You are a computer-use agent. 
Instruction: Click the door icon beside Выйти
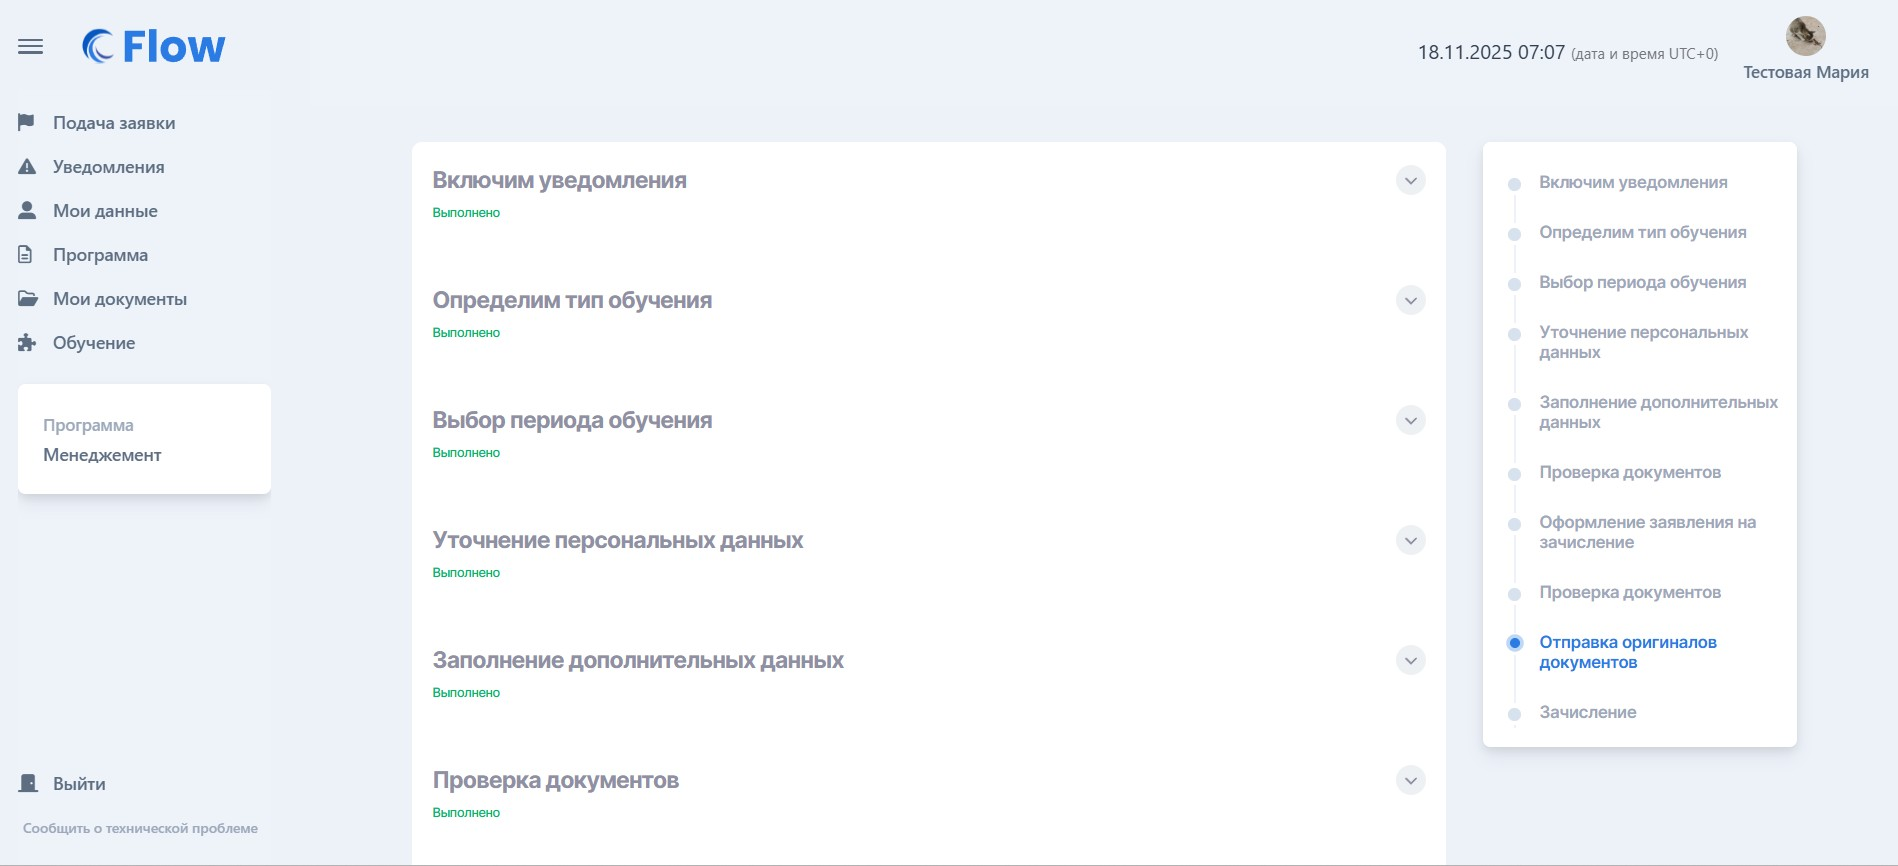pyautogui.click(x=28, y=784)
